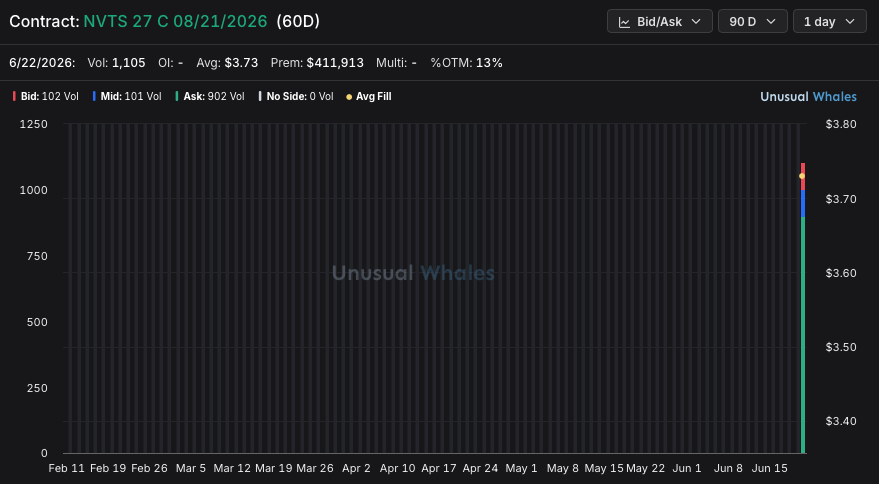Toggle the Bid 102 Vol legend series
The width and height of the screenshot is (879, 484).
[46, 96]
